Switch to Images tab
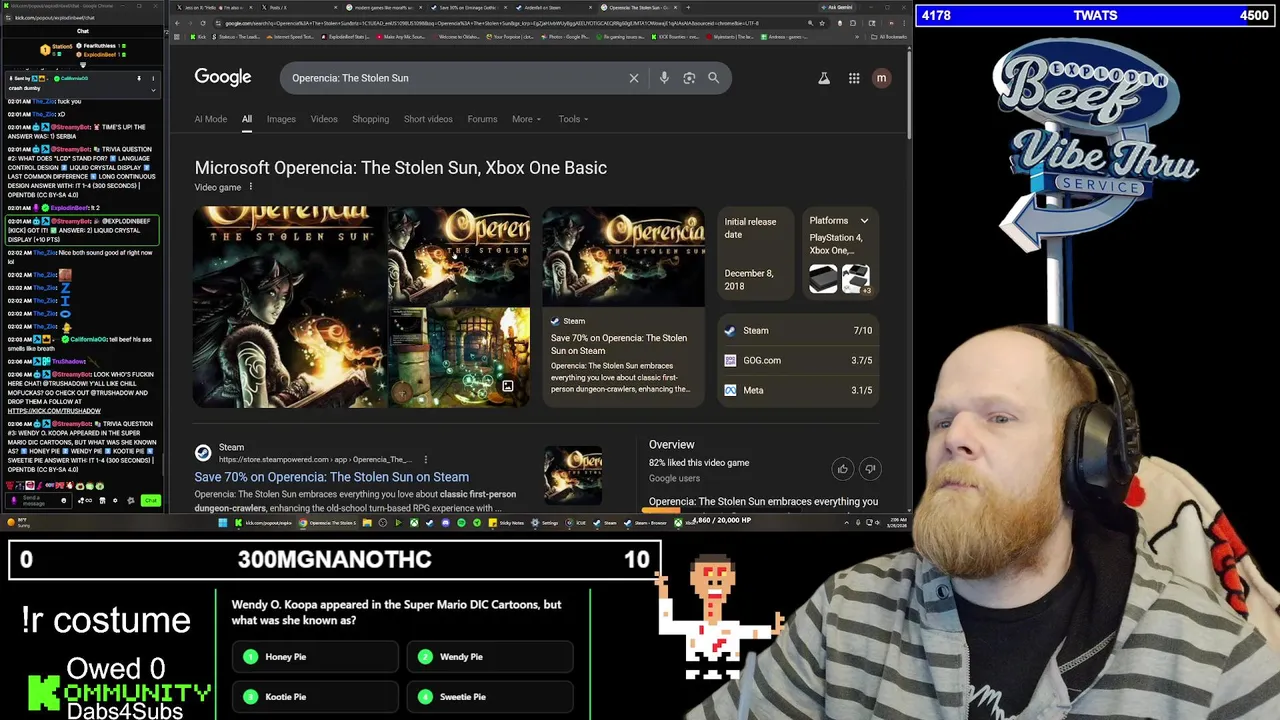The width and height of the screenshot is (1280, 720). [x=281, y=119]
